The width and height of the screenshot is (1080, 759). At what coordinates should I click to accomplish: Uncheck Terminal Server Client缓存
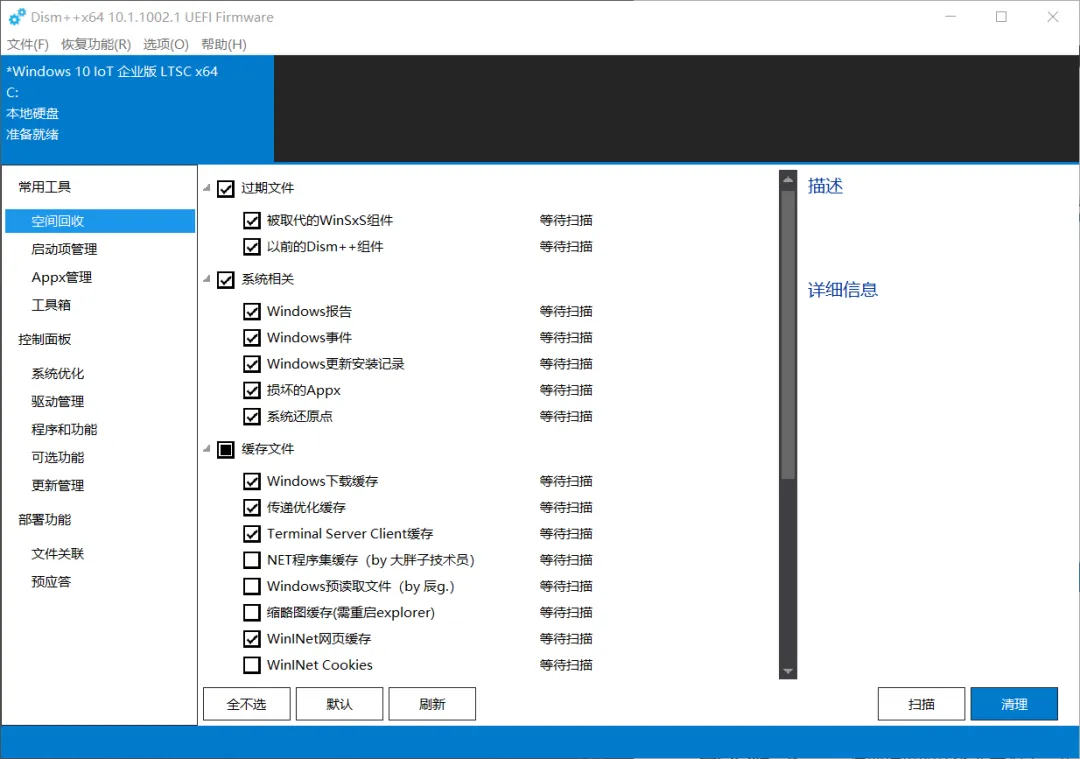click(252, 534)
